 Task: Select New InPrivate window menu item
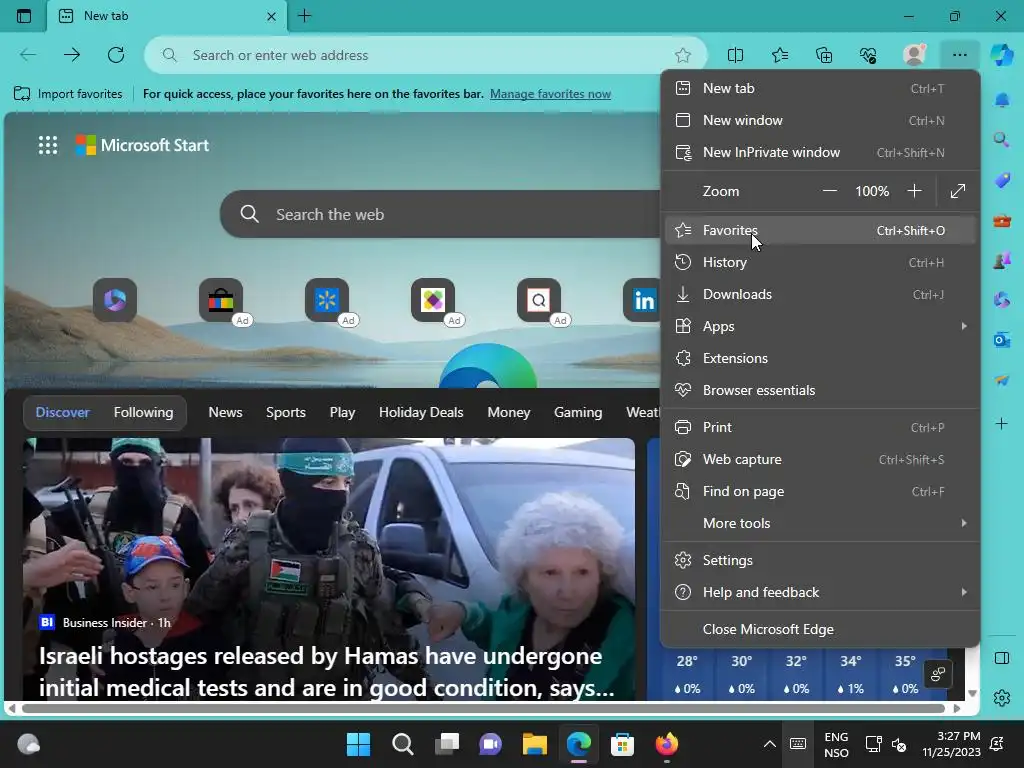pyautogui.click(x=820, y=153)
